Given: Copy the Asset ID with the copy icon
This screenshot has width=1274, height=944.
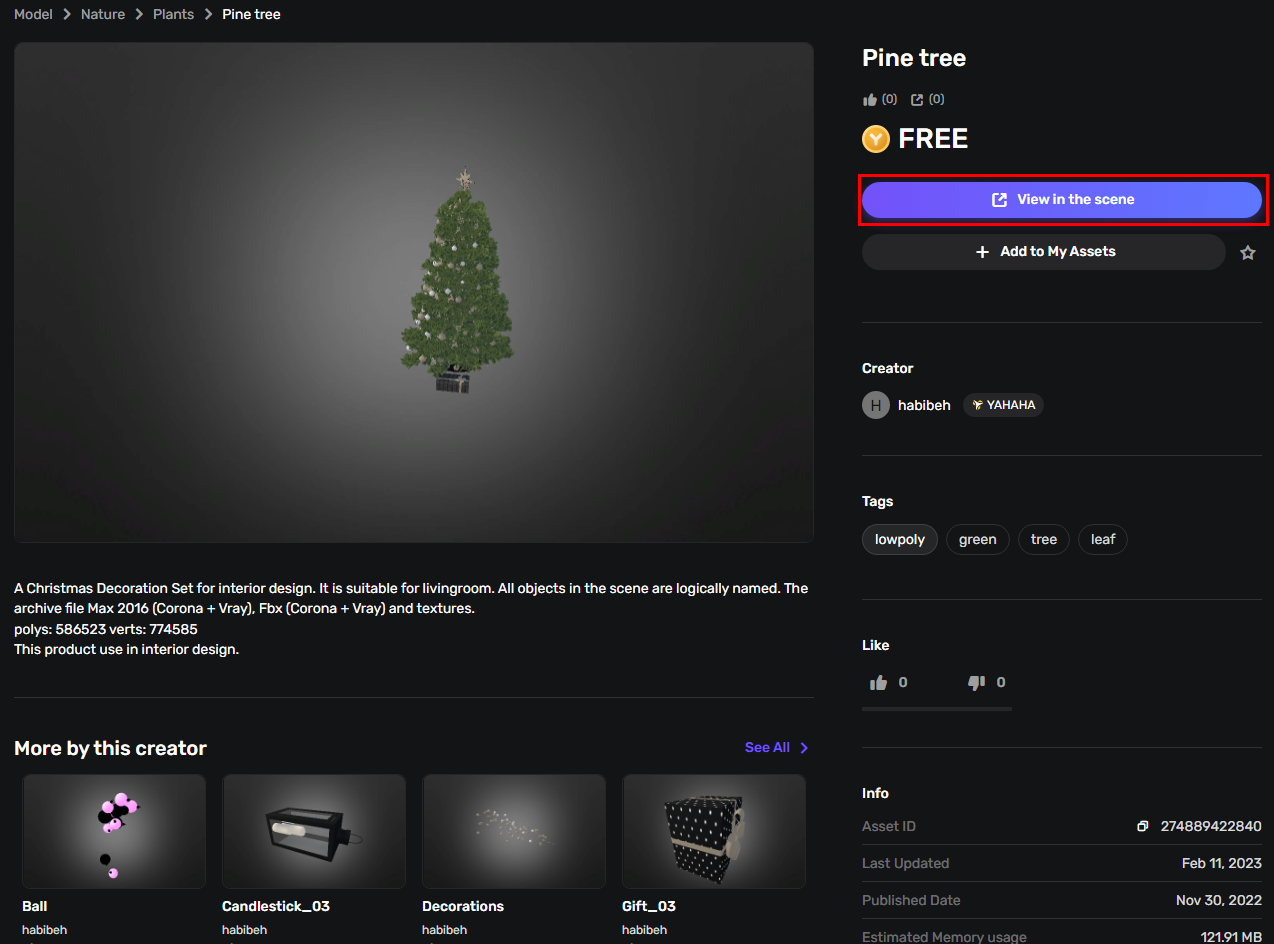Looking at the screenshot, I should click(x=1142, y=826).
